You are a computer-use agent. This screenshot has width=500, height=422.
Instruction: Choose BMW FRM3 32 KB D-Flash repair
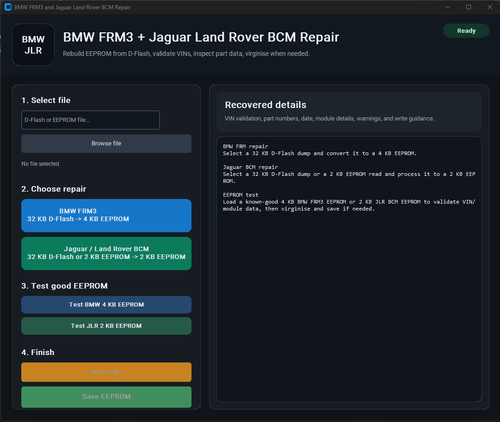[106, 215]
